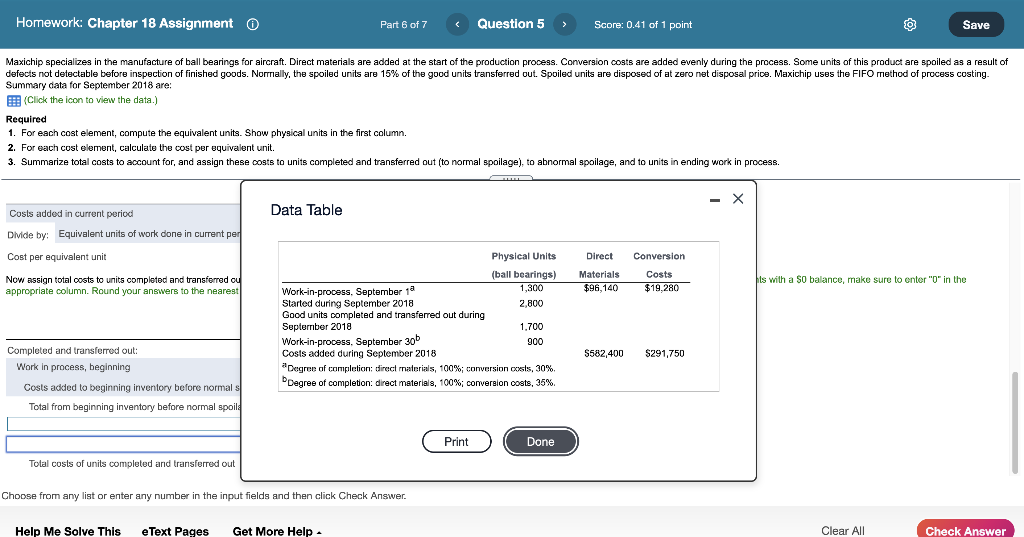Click the 1,300 physical units cell
Image resolution: width=1024 pixels, height=537 pixels.
(x=531, y=288)
